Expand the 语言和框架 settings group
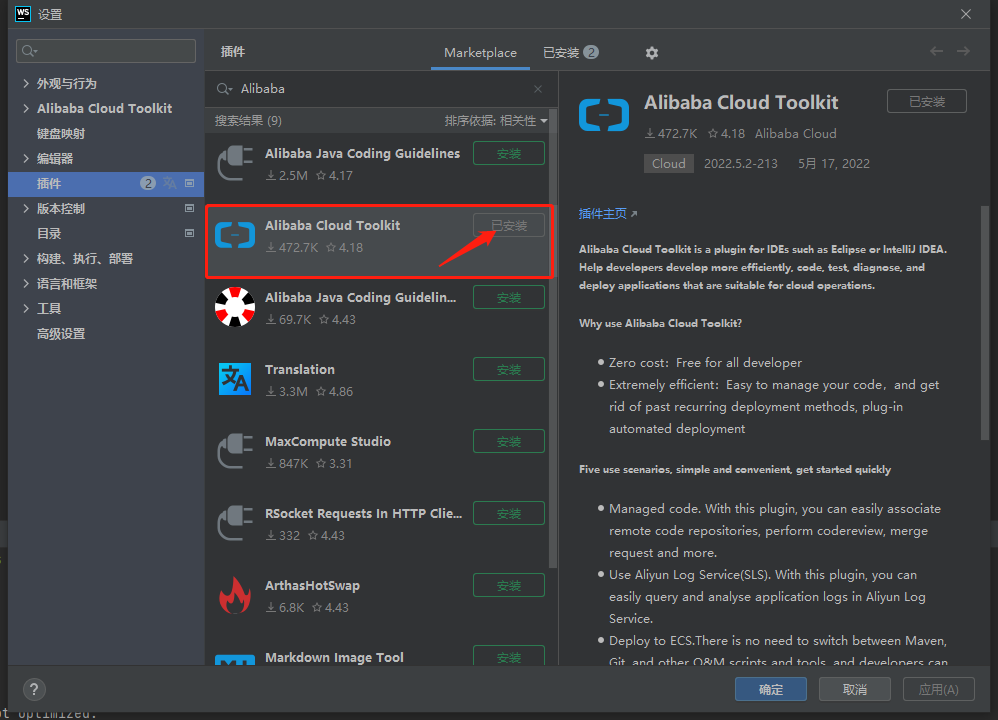The image size is (998, 720). point(26,283)
